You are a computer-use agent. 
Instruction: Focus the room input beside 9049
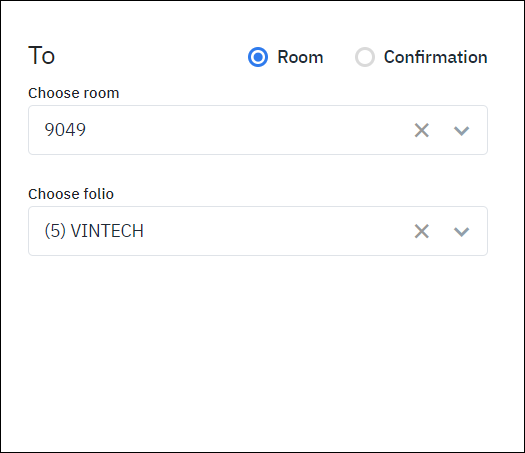(248, 130)
